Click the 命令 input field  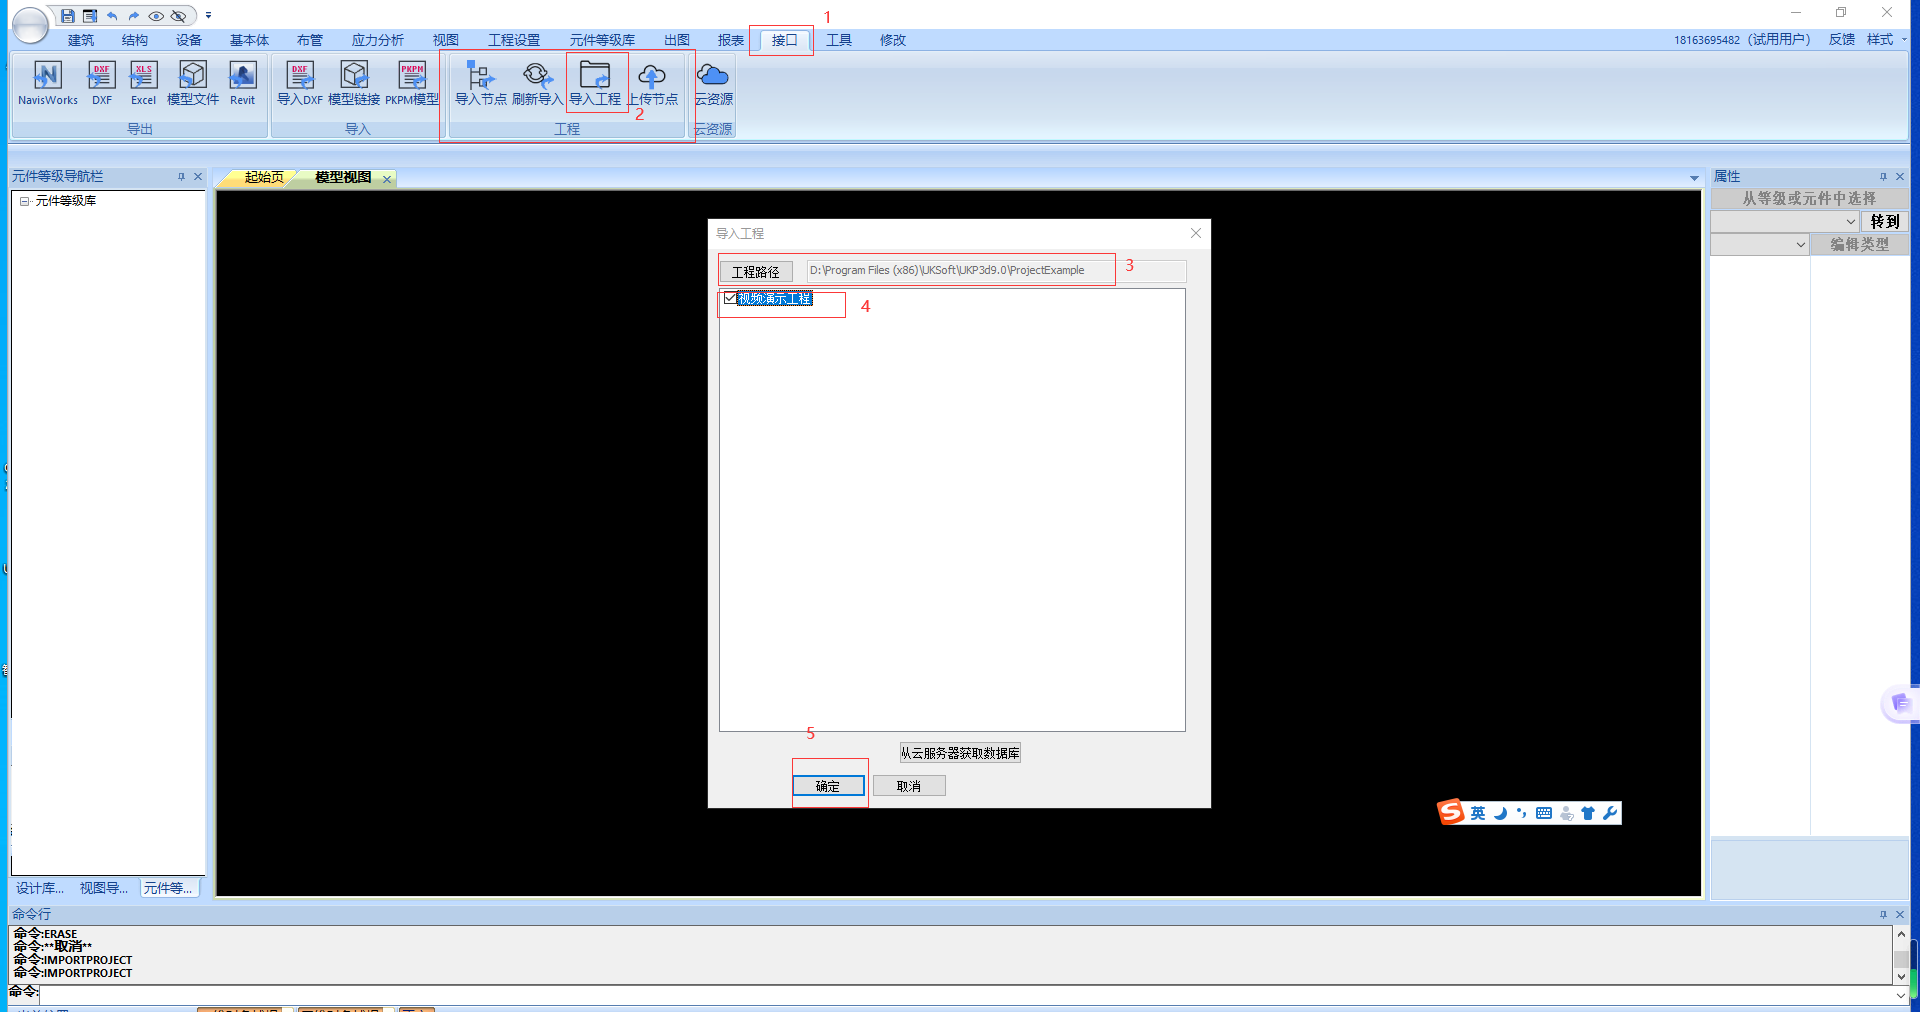coord(960,994)
